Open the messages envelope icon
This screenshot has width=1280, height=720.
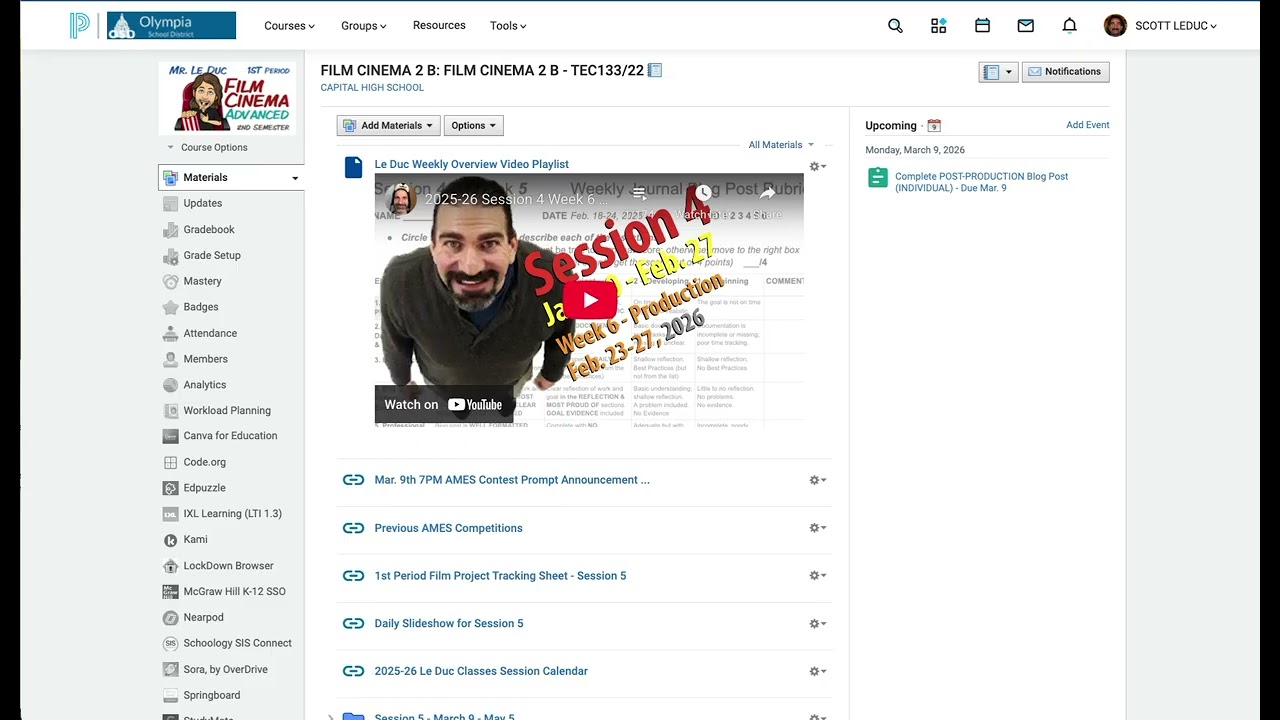click(1026, 26)
